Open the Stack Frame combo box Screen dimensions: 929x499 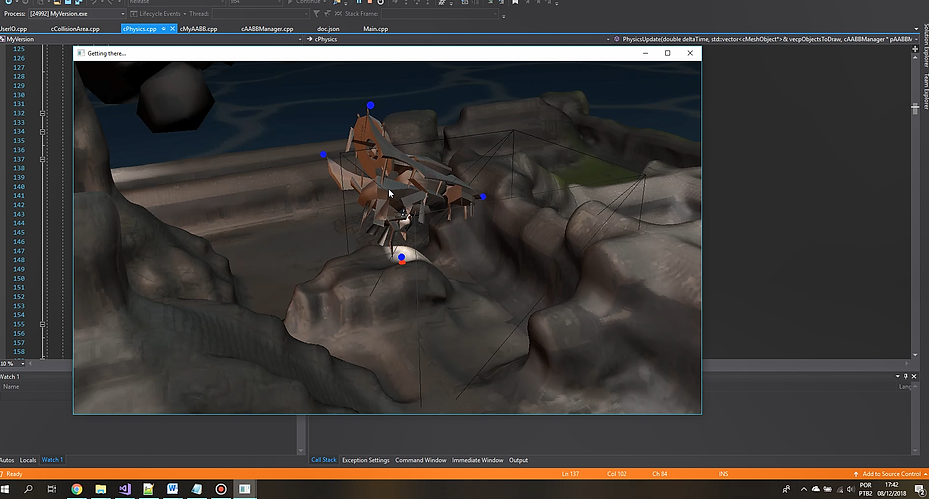coord(439,14)
